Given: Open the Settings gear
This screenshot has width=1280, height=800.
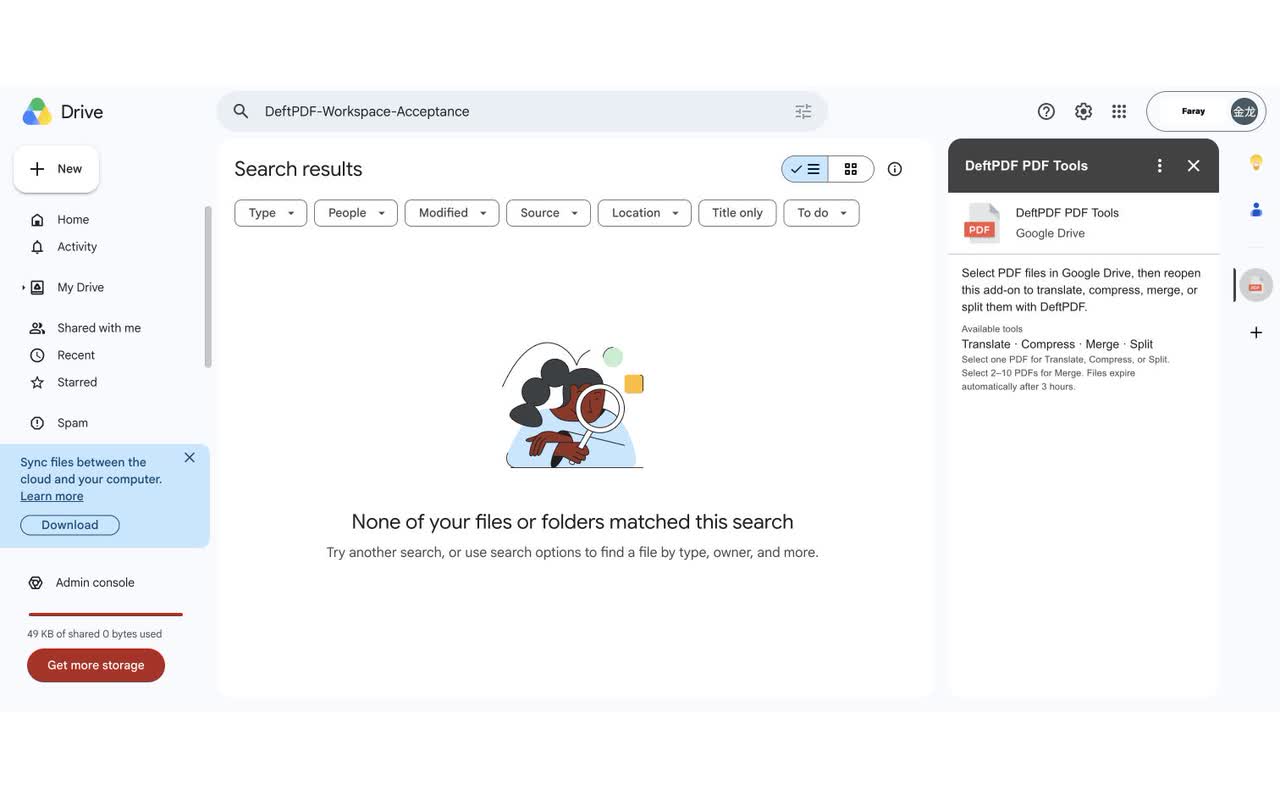Looking at the screenshot, I should pyautogui.click(x=1083, y=111).
